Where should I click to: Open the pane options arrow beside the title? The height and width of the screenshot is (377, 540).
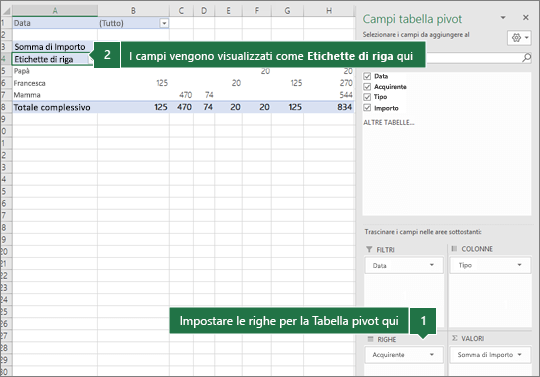pyautogui.click(x=503, y=17)
